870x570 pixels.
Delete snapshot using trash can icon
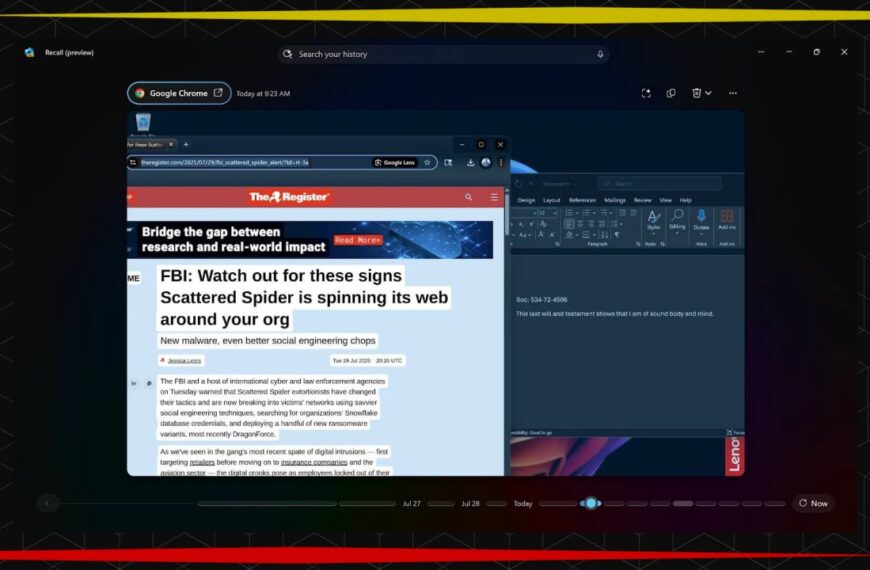696,93
